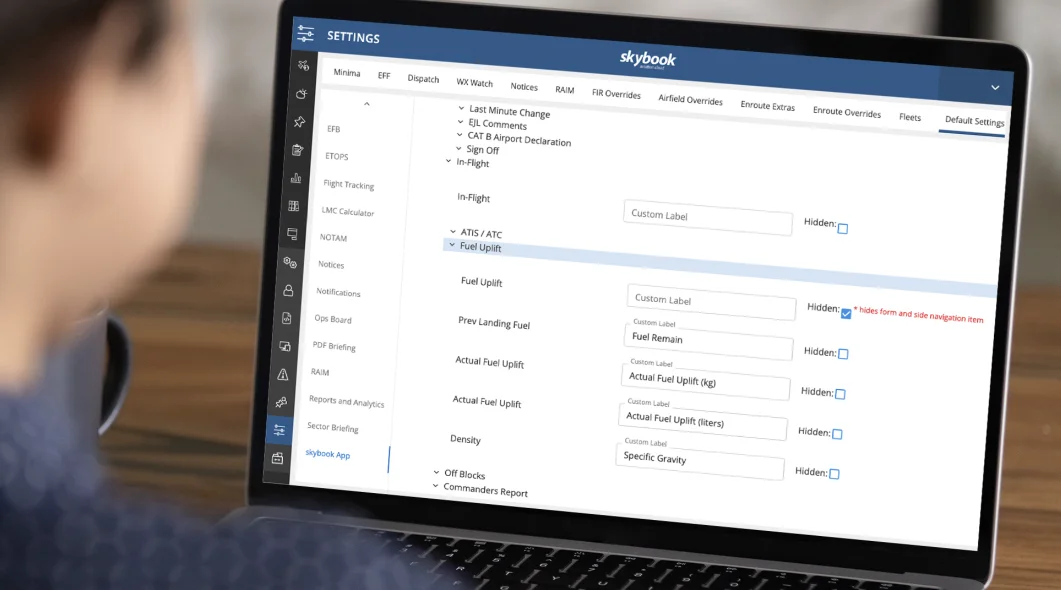Switch to the Minima tab
This screenshot has width=1061, height=590.
pos(346,72)
